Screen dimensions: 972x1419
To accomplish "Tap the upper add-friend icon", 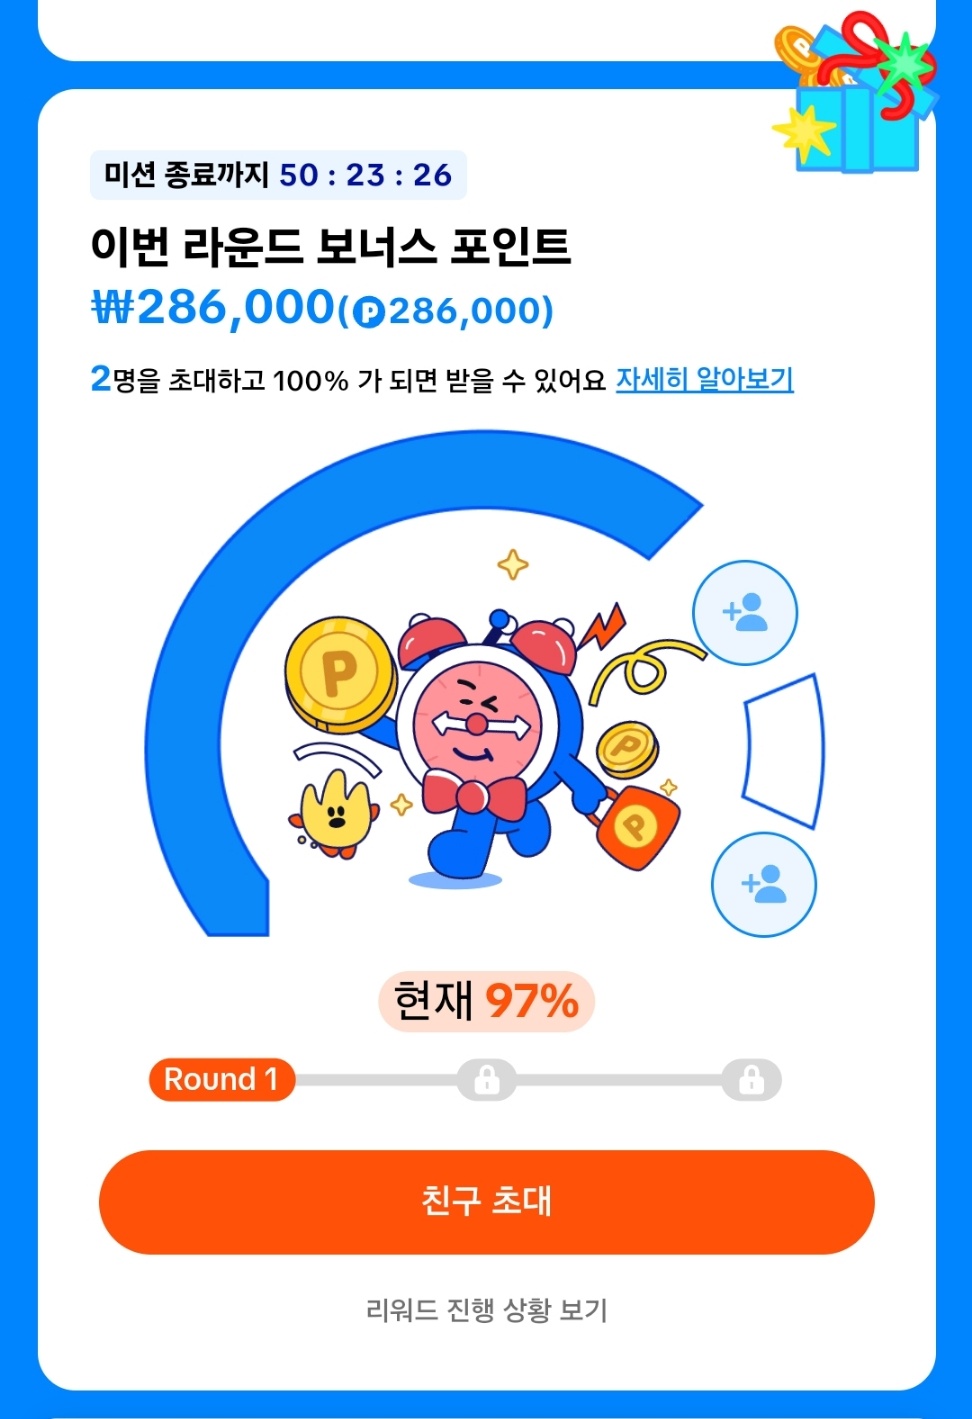I will 745,613.
